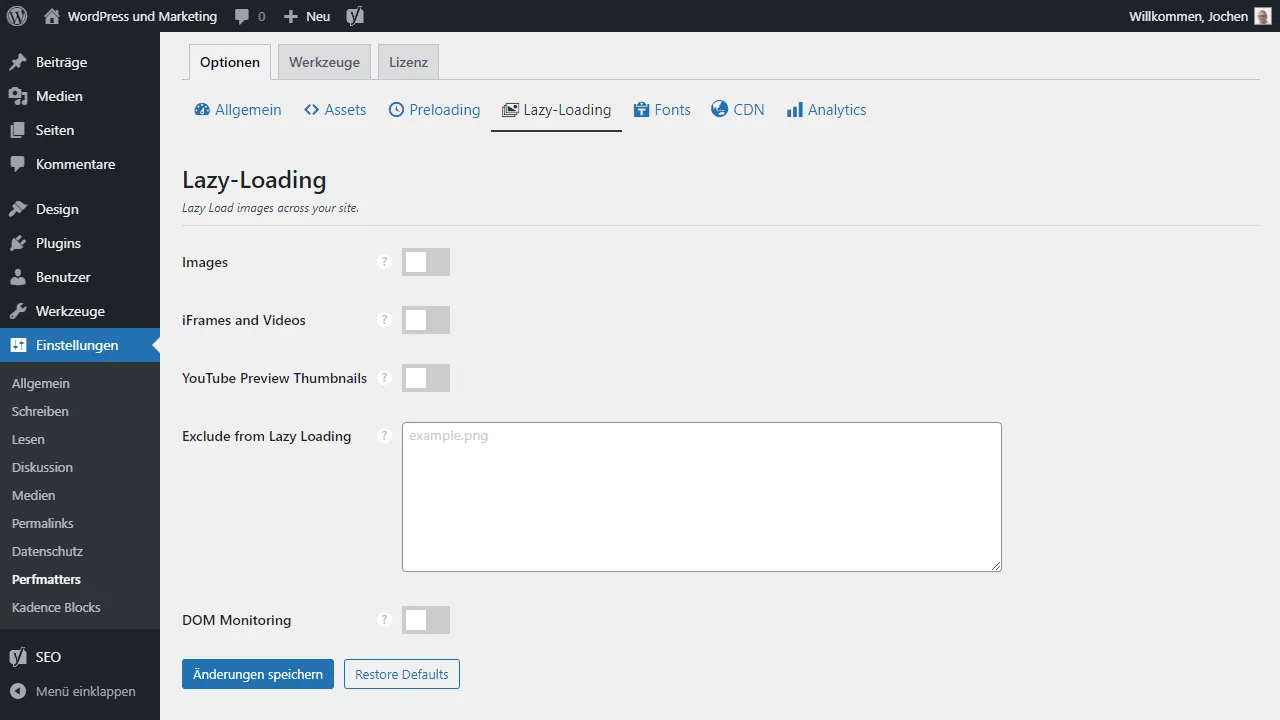Open WordPress und Marketing site link
The image size is (1280, 720).
[142, 16]
